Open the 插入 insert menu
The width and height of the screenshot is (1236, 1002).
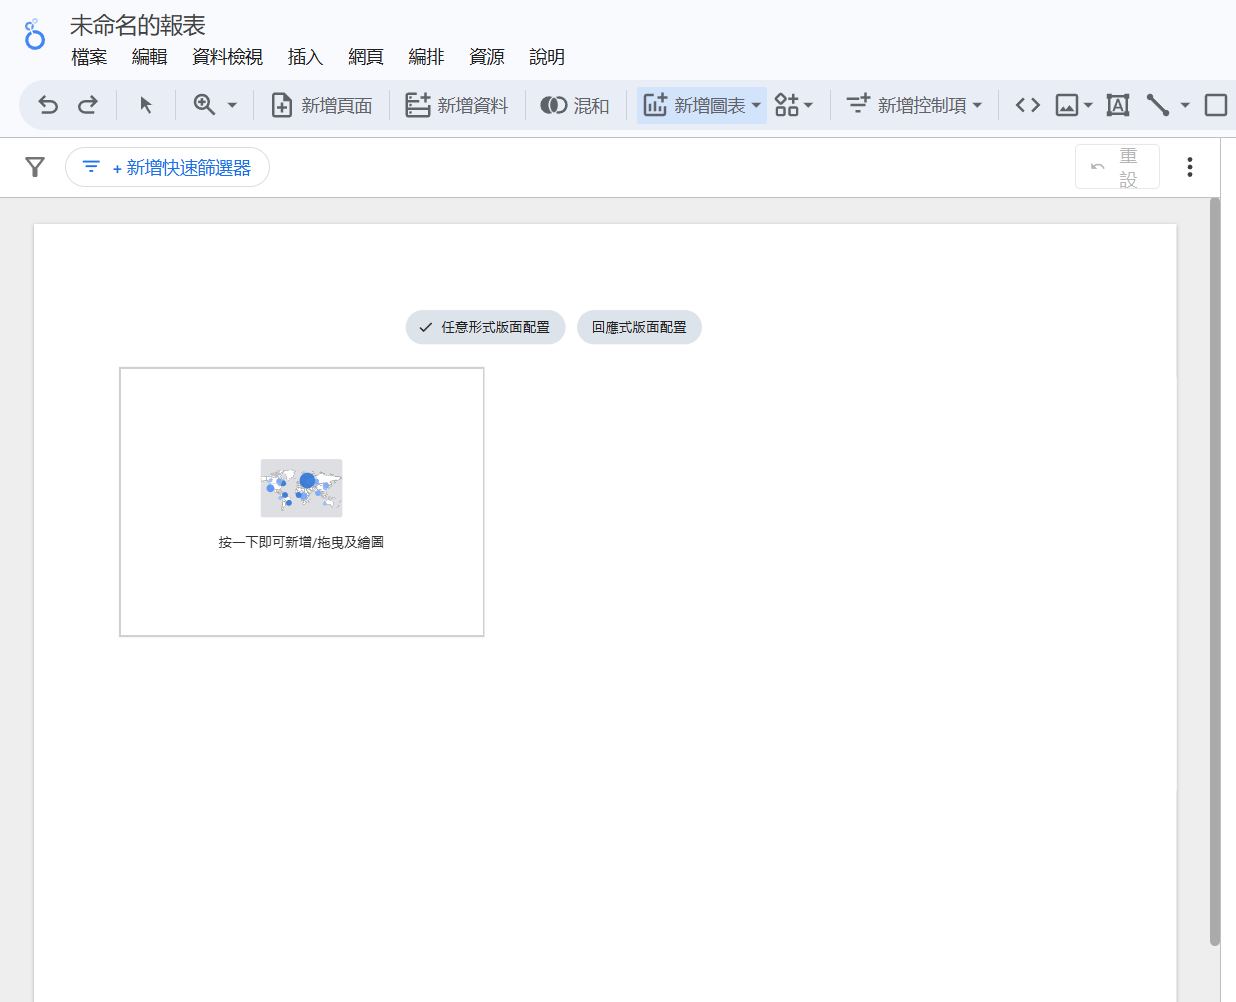(305, 57)
